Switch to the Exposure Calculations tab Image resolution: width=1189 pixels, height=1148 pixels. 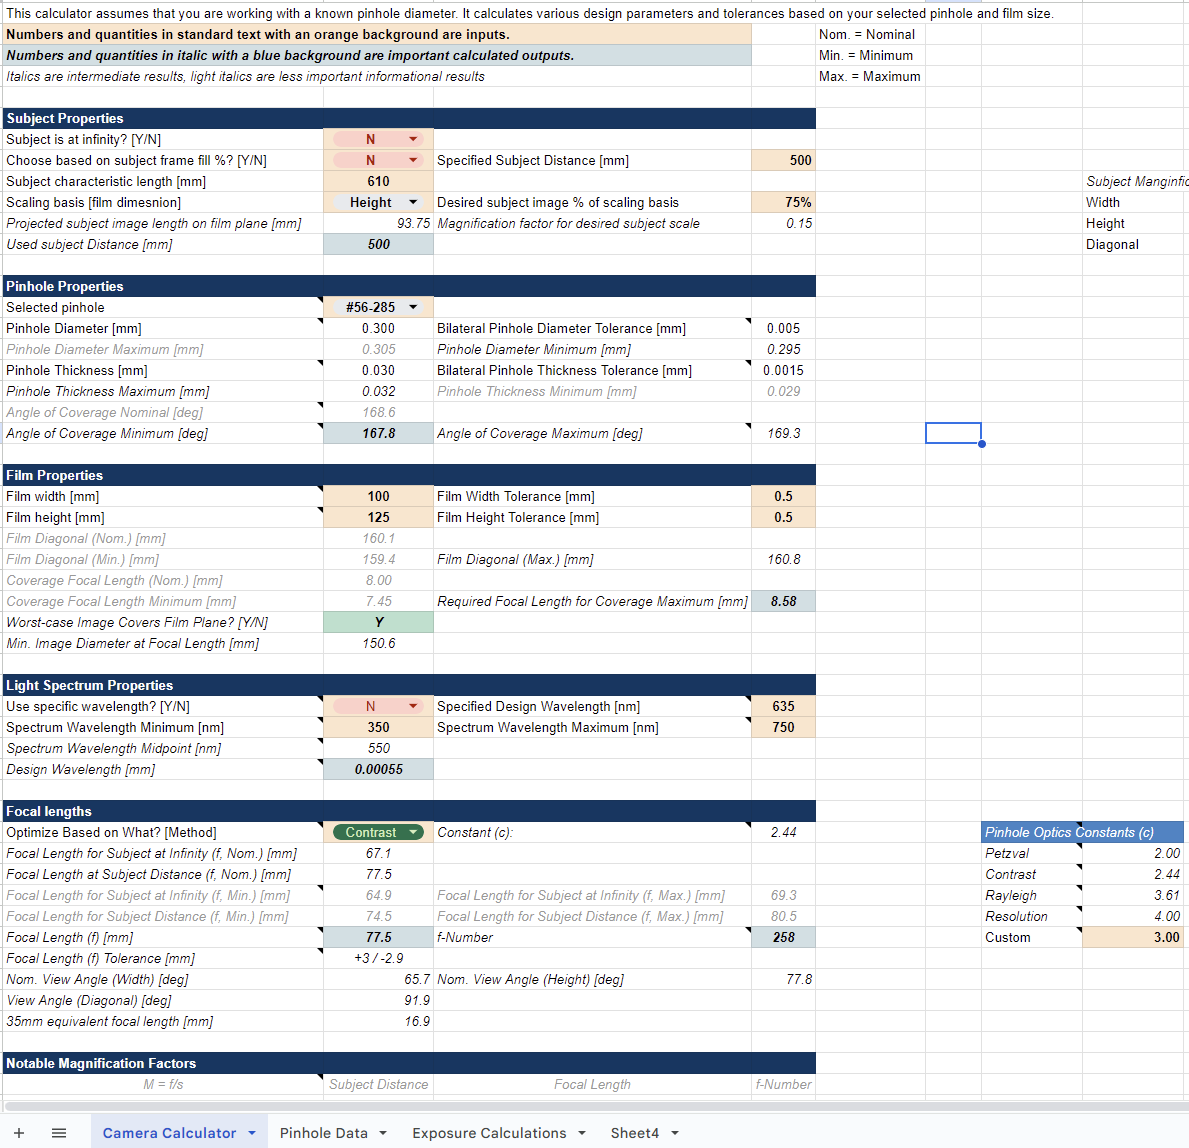tap(489, 1133)
